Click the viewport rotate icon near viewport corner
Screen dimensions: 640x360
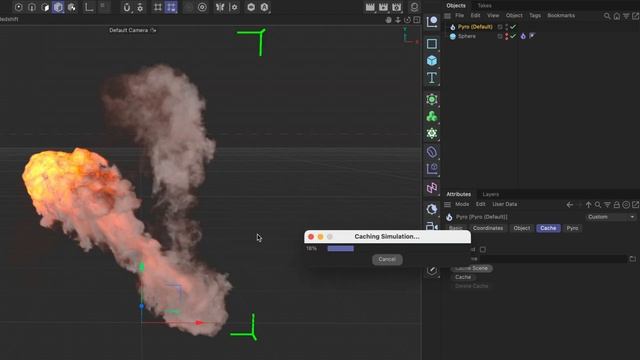coord(407,20)
